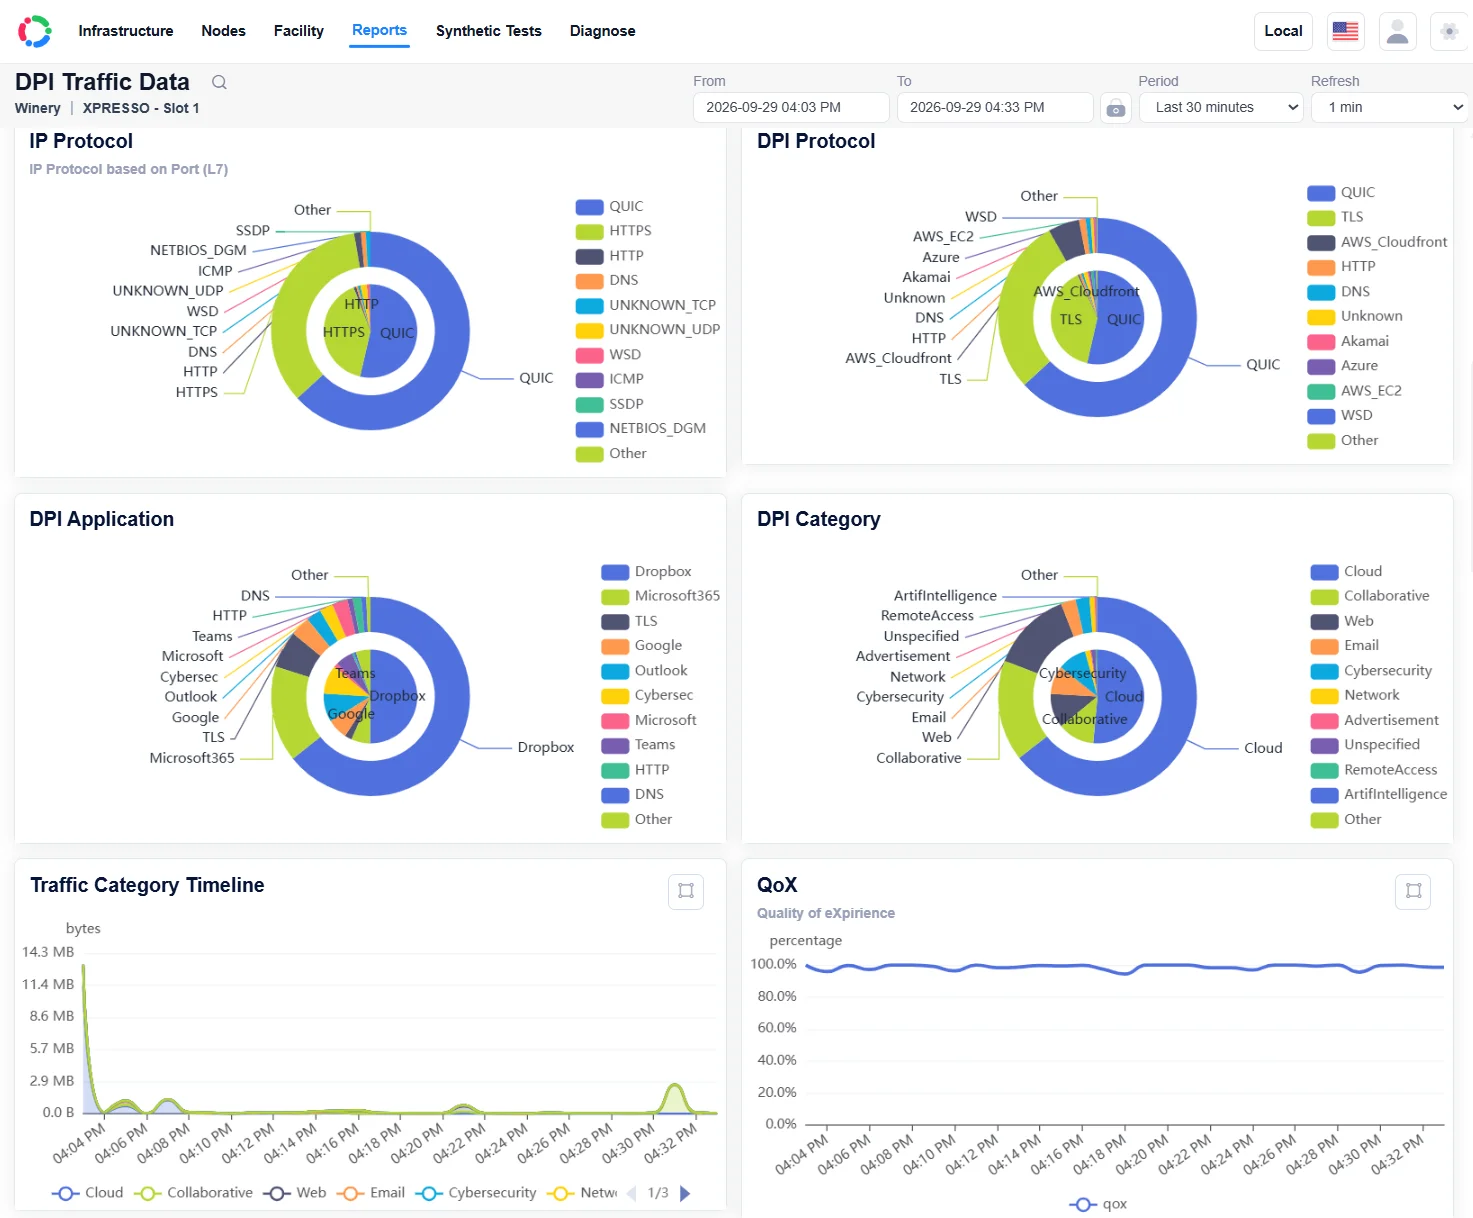This screenshot has height=1218, width=1473.
Task: Toggle Email series in timeline legend
Action: (371, 1193)
